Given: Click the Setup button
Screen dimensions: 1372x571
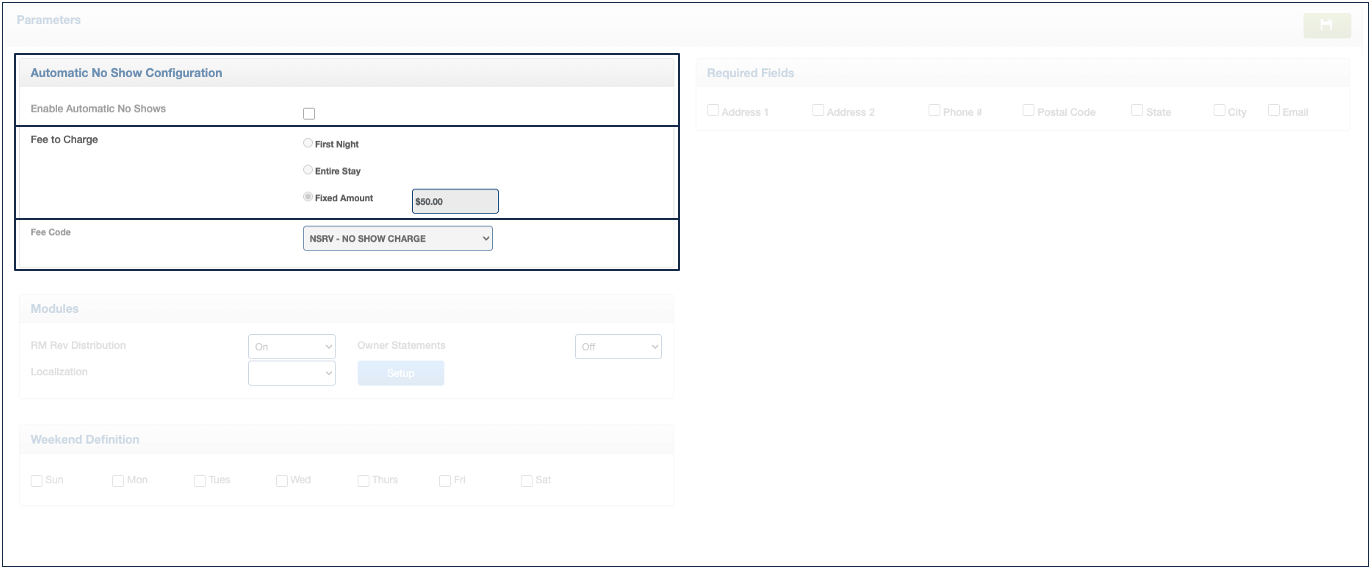Looking at the screenshot, I should click(x=400, y=373).
